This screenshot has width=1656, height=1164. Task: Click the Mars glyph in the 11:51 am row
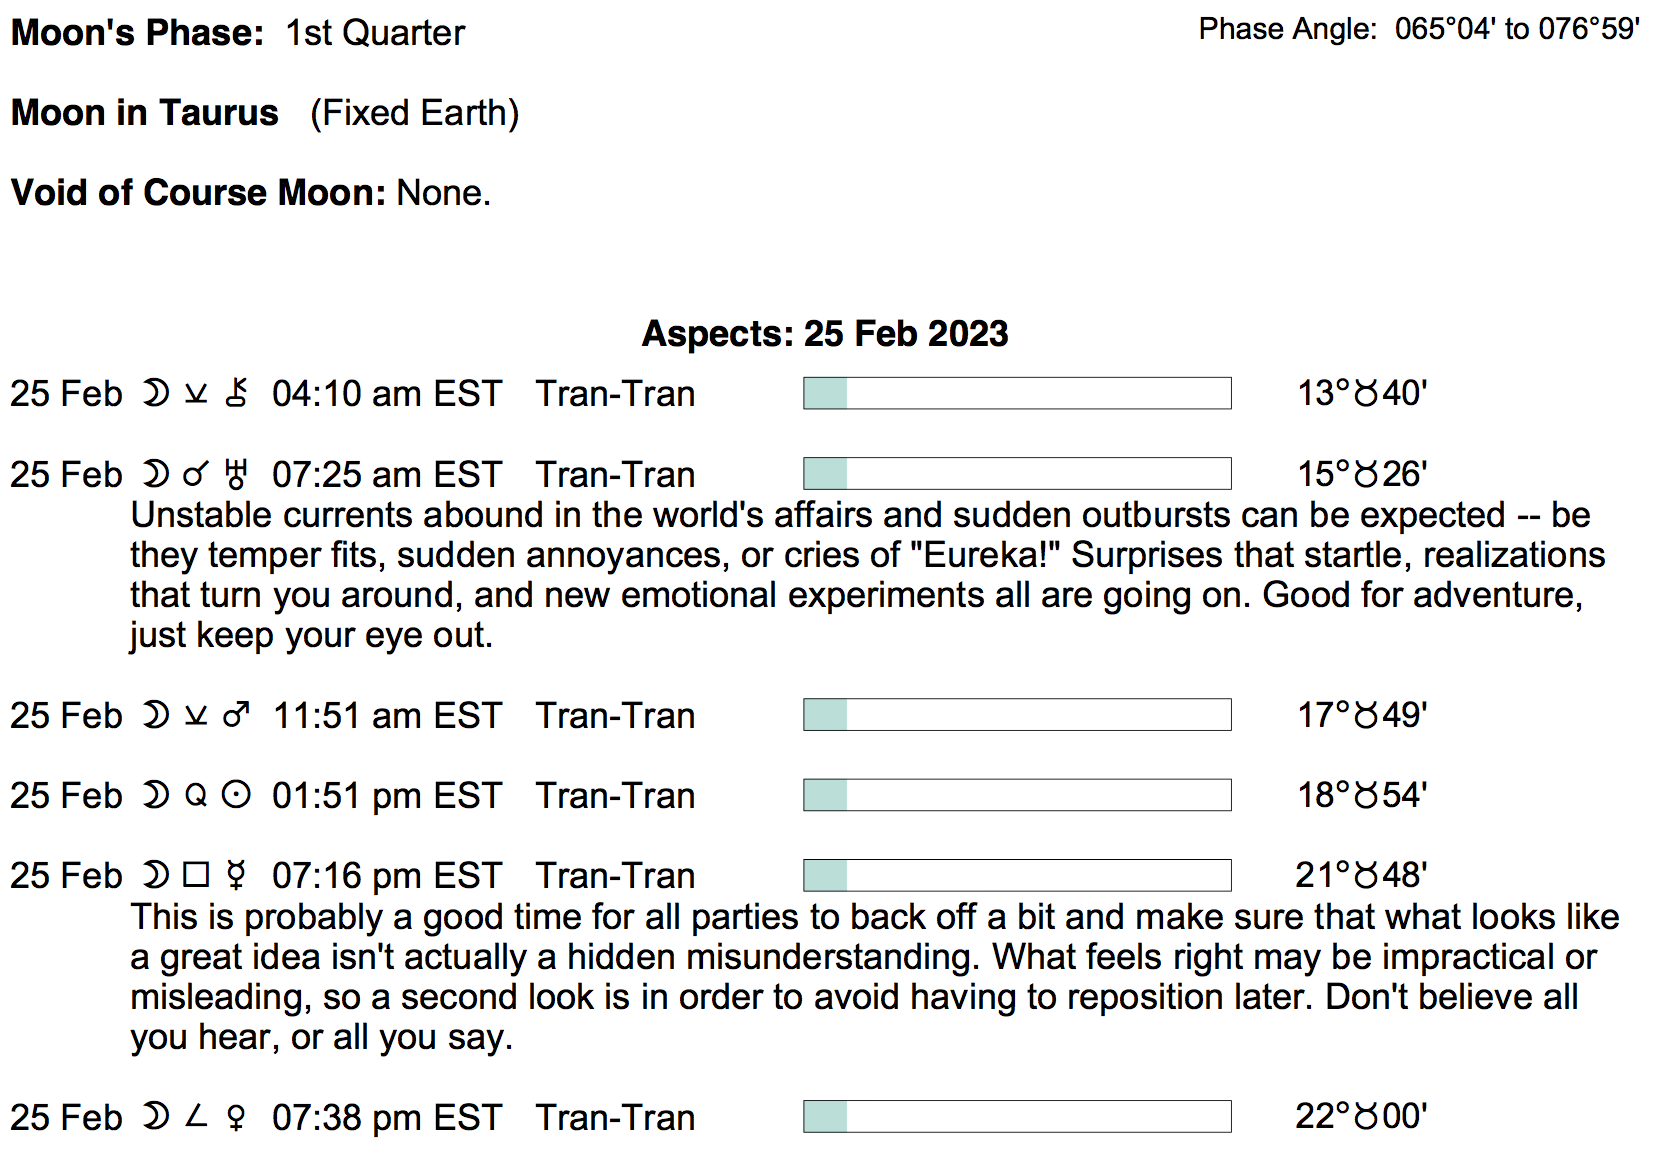coord(236,715)
